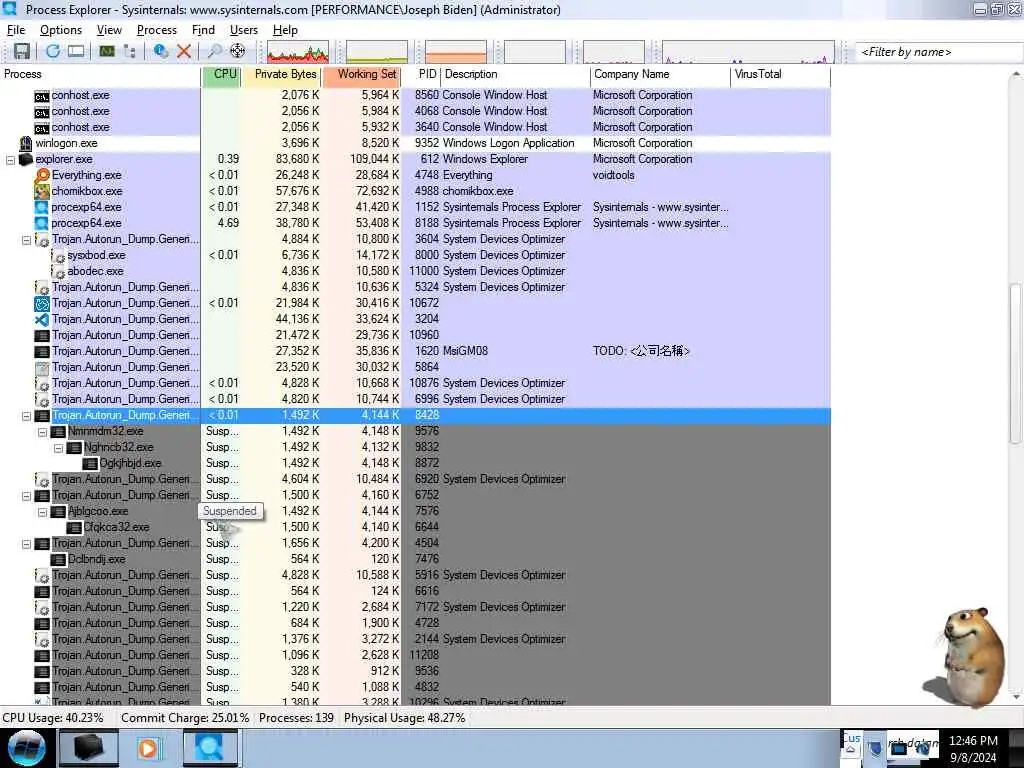
Task: Open the process properties toolbar icon
Action: 160,51
